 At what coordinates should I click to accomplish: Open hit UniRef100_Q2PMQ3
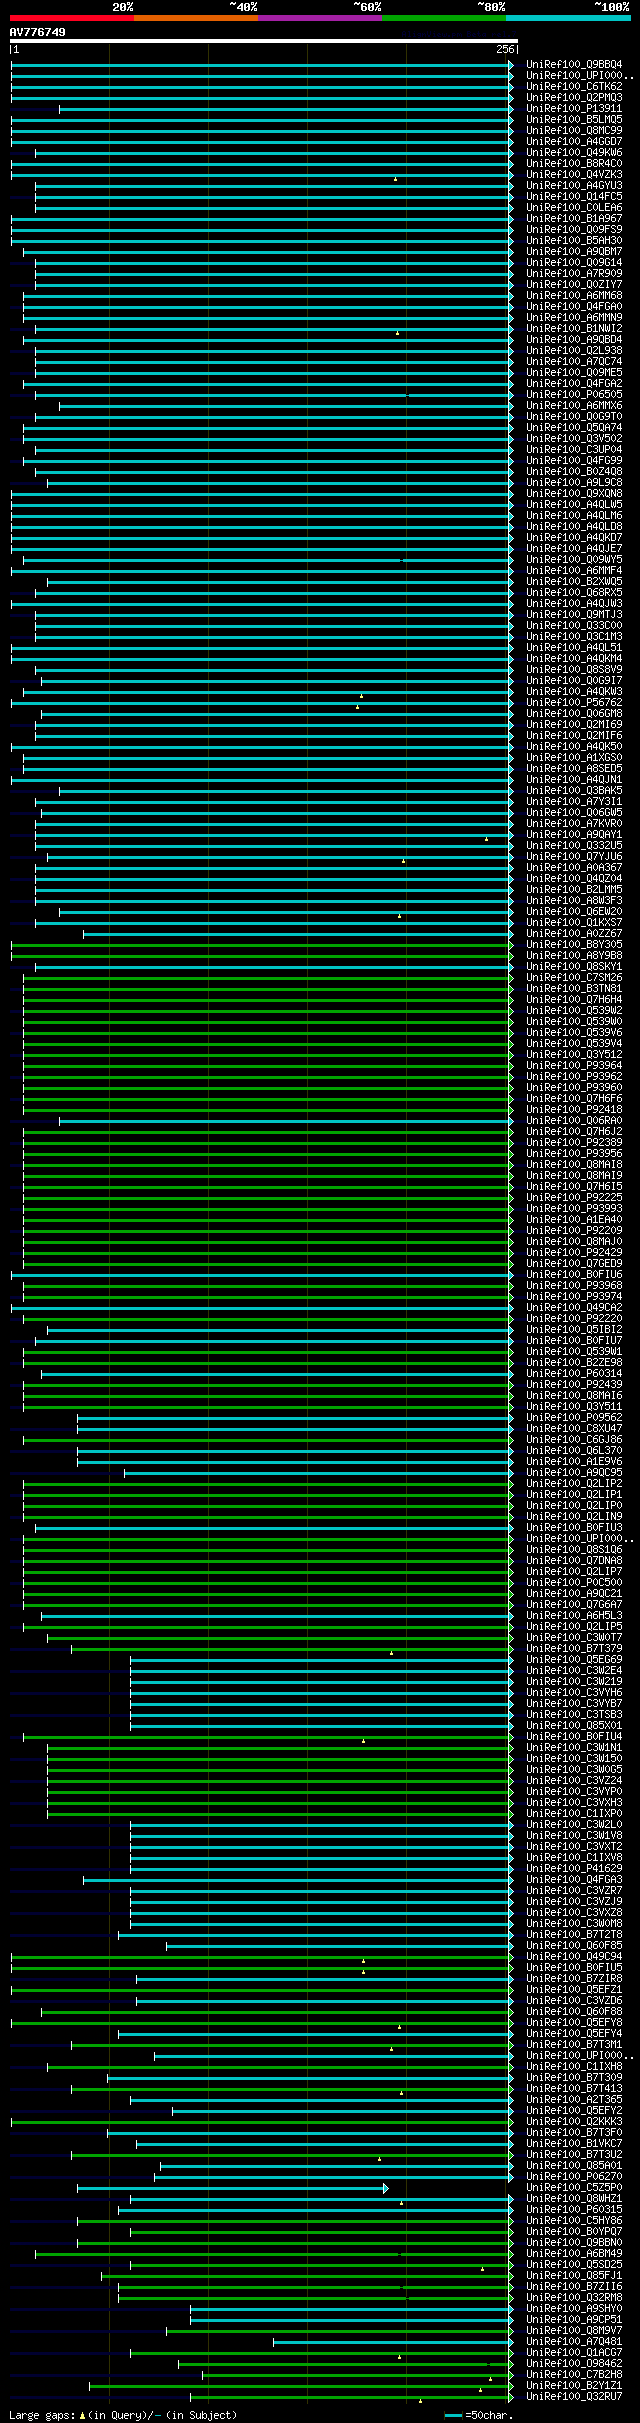574,98
